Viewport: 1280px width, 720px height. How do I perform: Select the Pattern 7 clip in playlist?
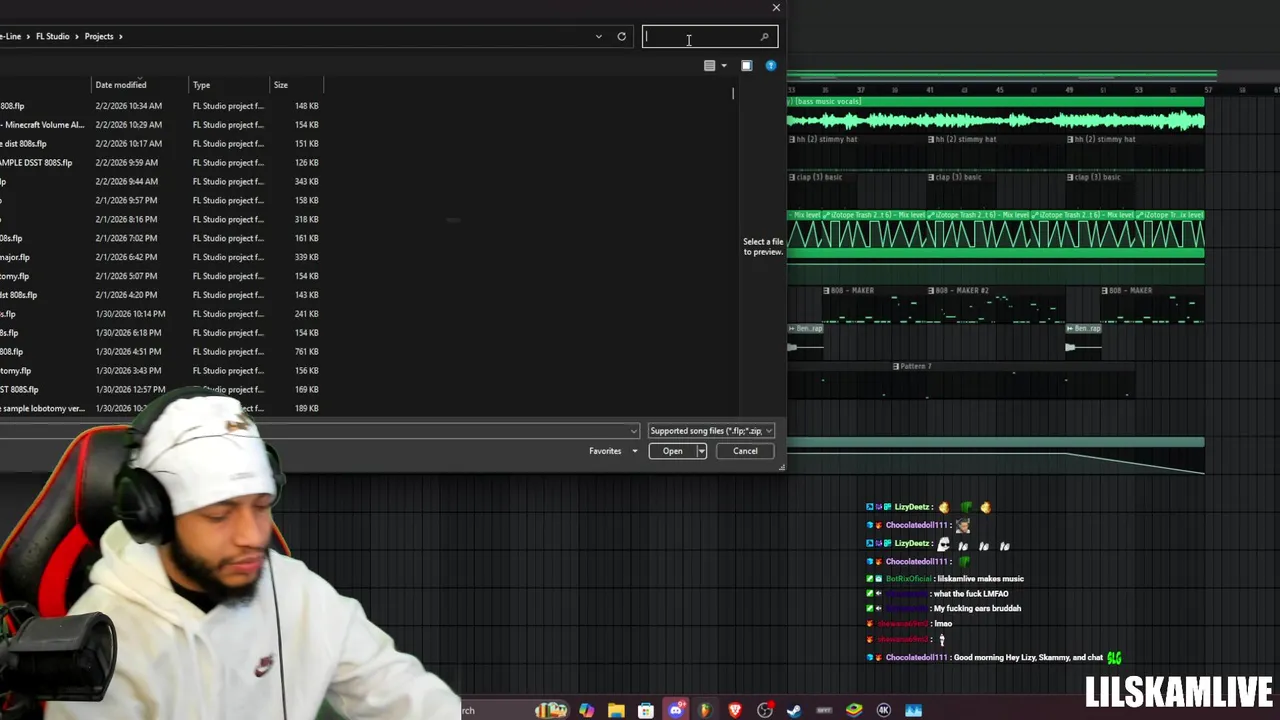click(x=1013, y=379)
